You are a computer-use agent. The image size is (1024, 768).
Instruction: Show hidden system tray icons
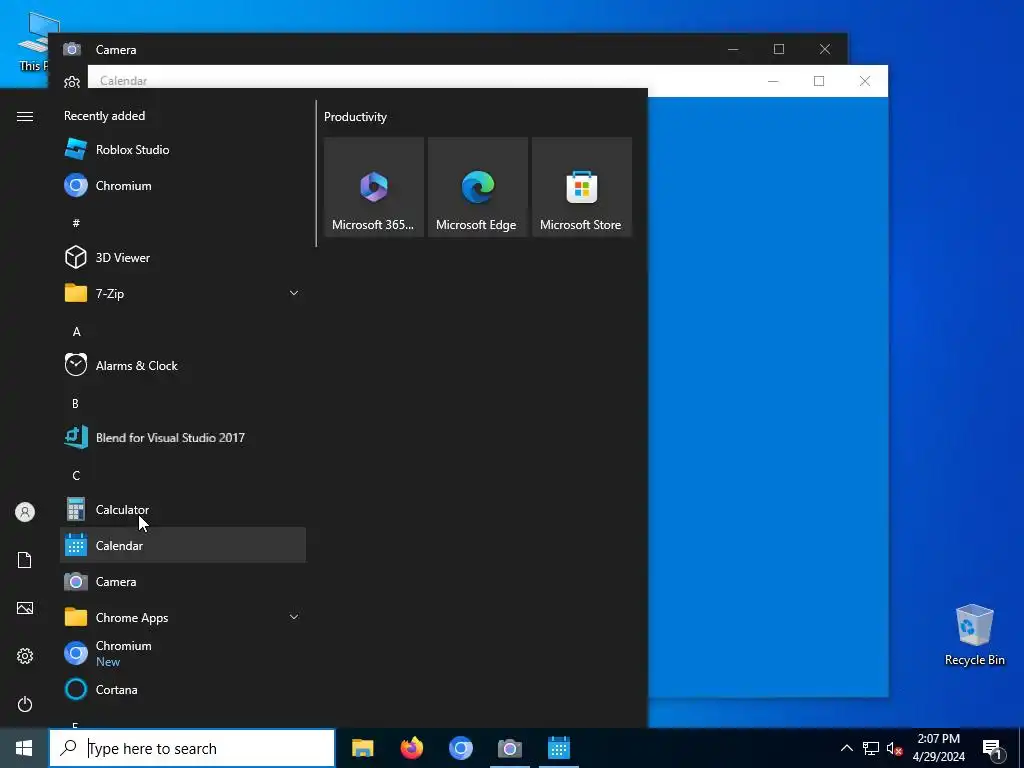[846, 748]
